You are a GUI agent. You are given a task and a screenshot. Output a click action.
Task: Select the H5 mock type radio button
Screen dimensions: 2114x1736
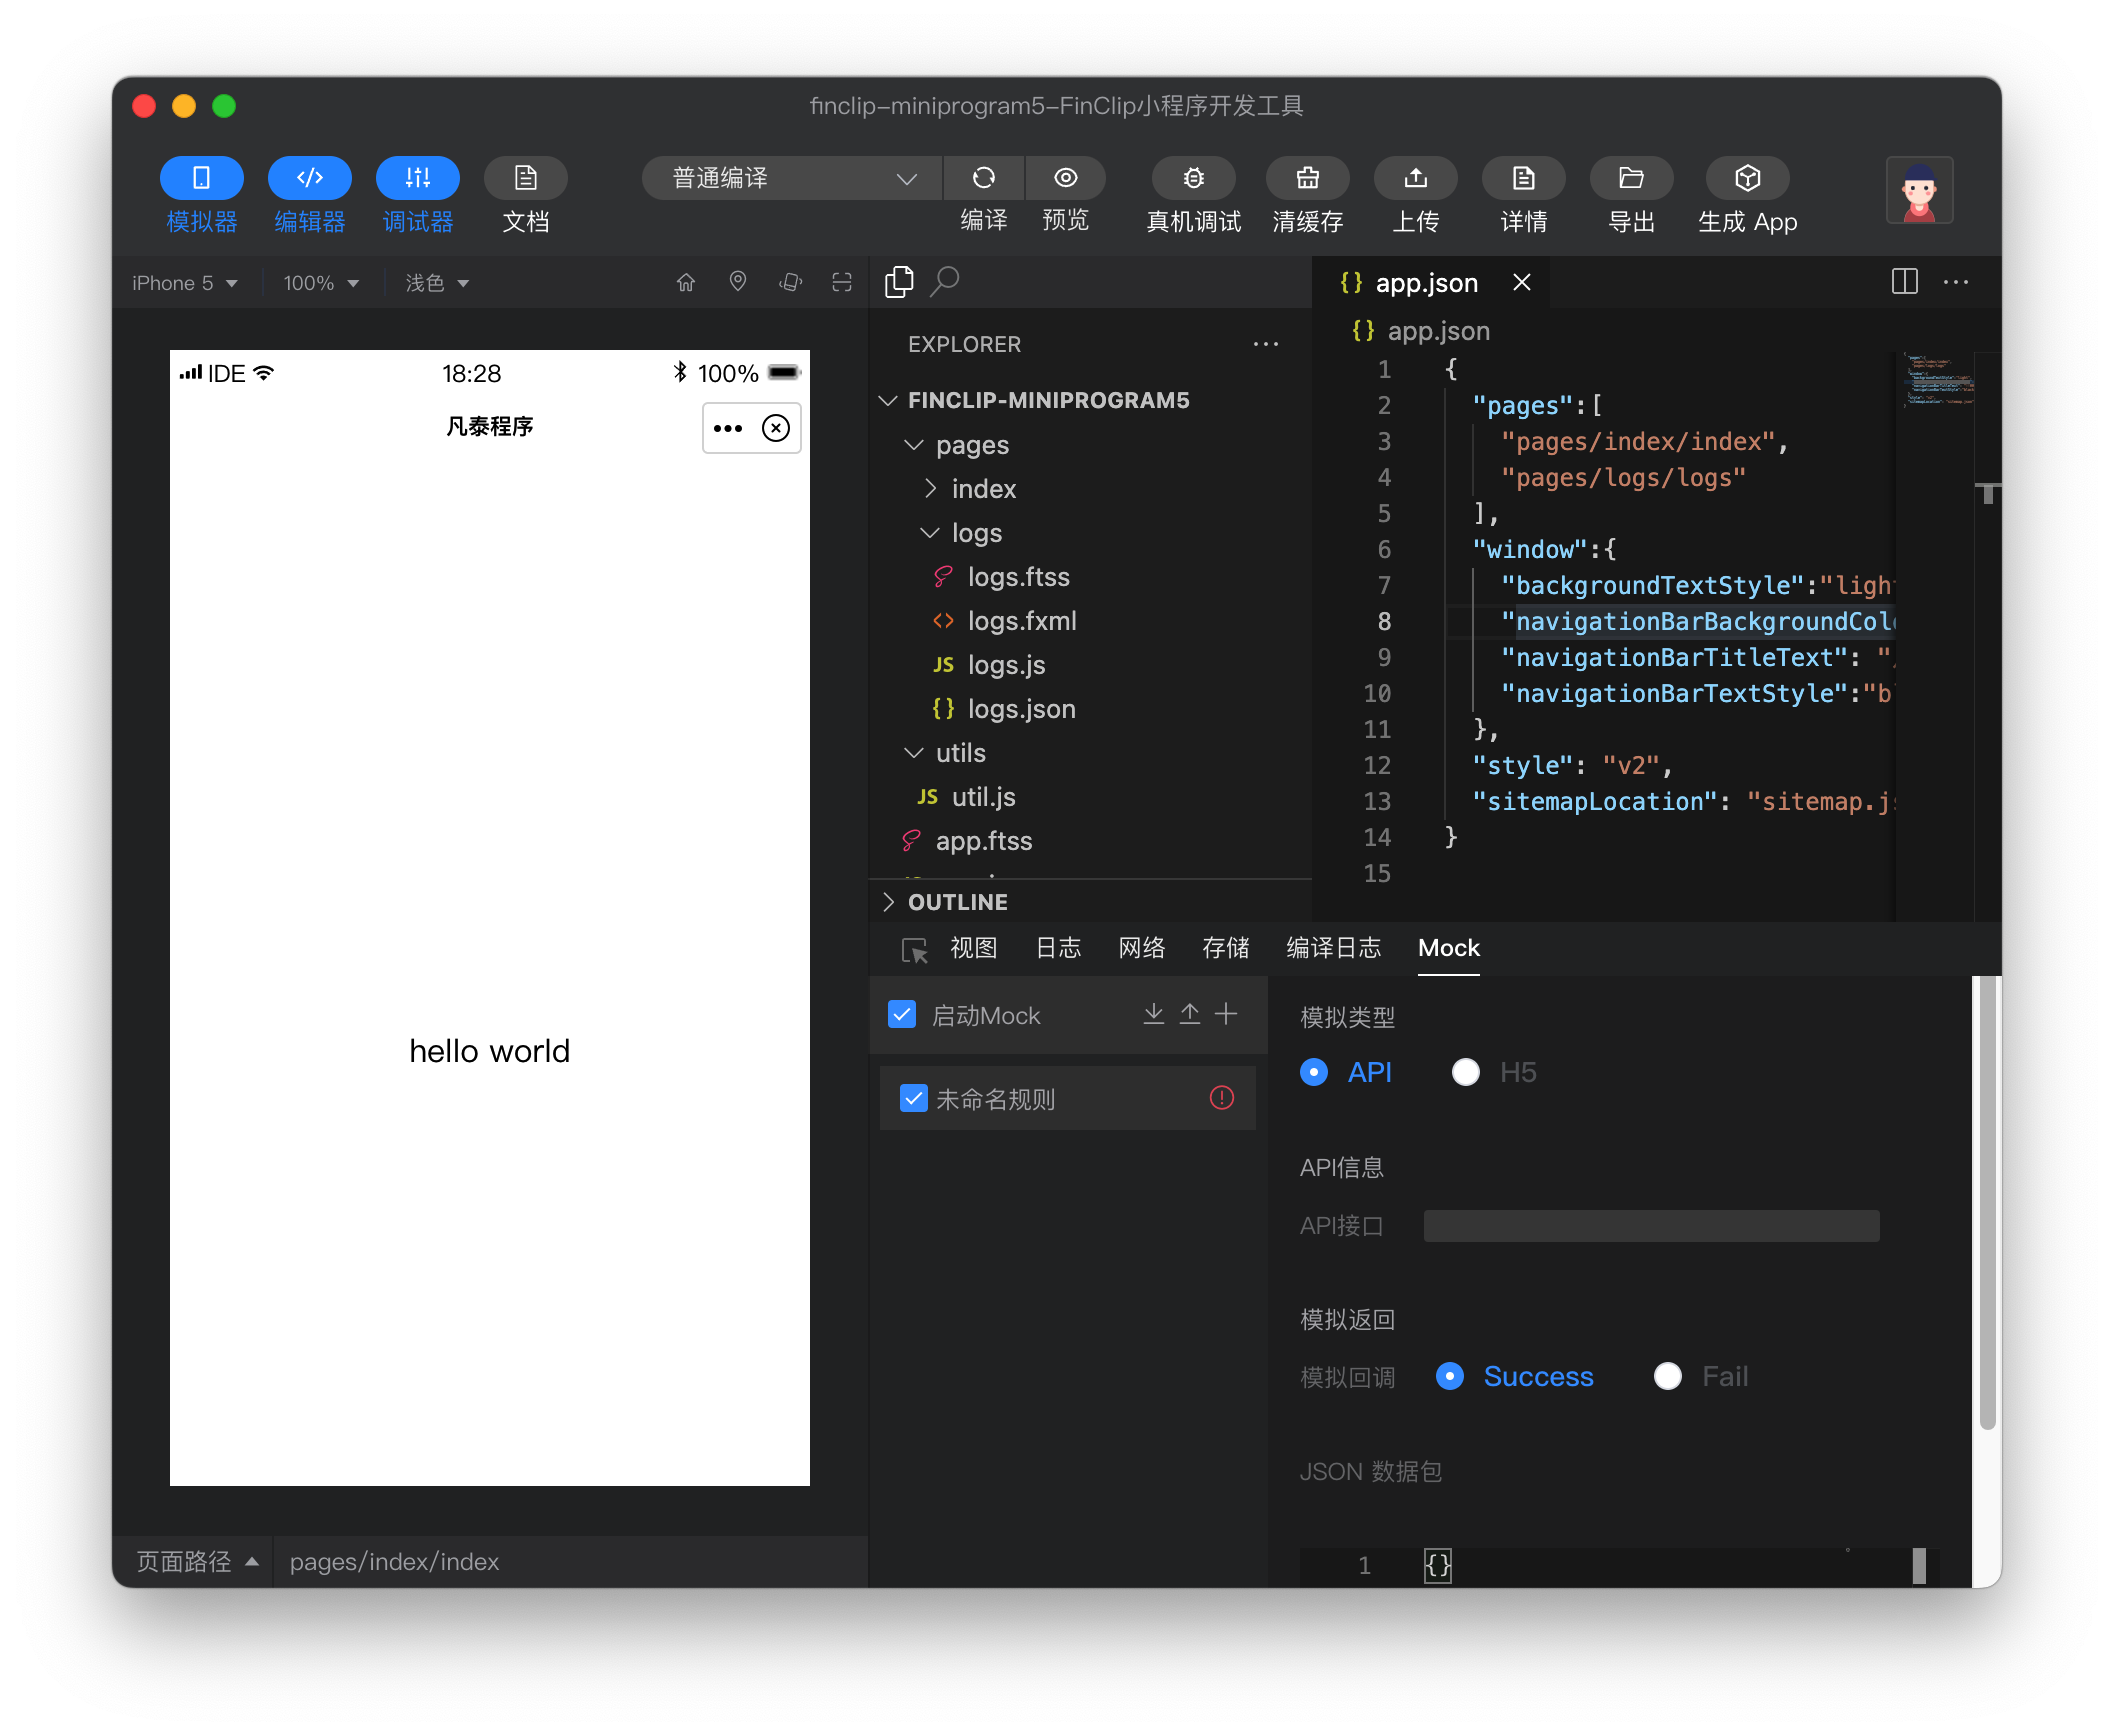pos(1465,1072)
